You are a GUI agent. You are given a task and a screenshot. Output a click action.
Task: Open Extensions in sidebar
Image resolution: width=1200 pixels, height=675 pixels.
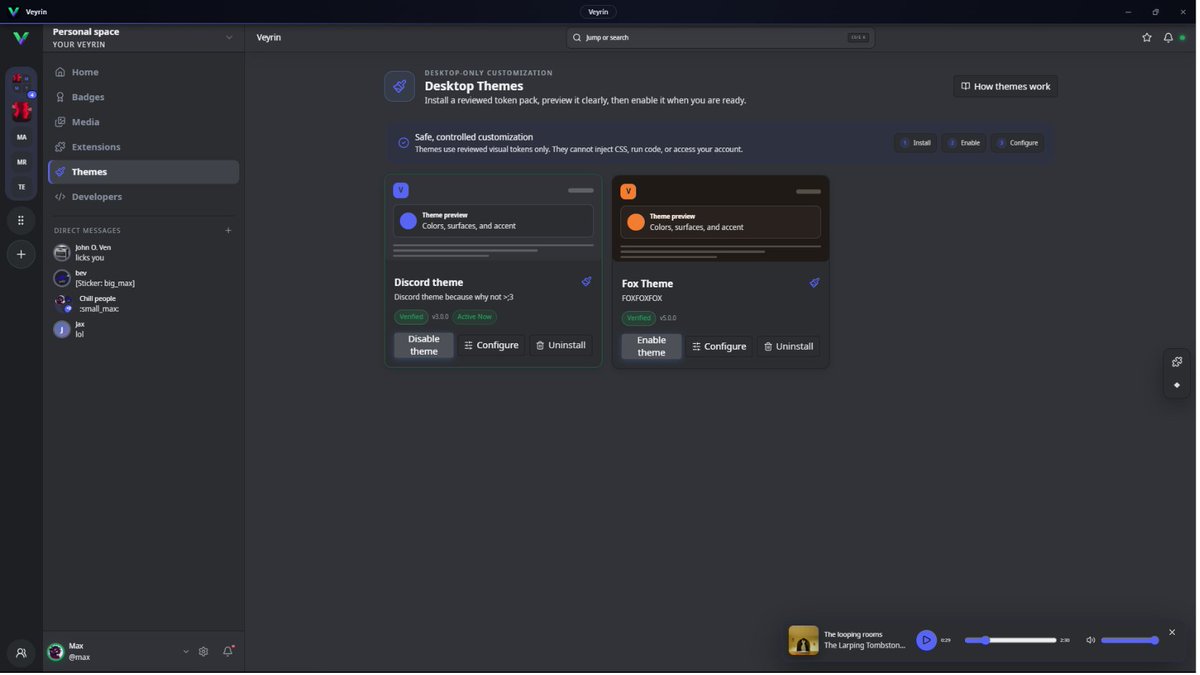(x=143, y=147)
